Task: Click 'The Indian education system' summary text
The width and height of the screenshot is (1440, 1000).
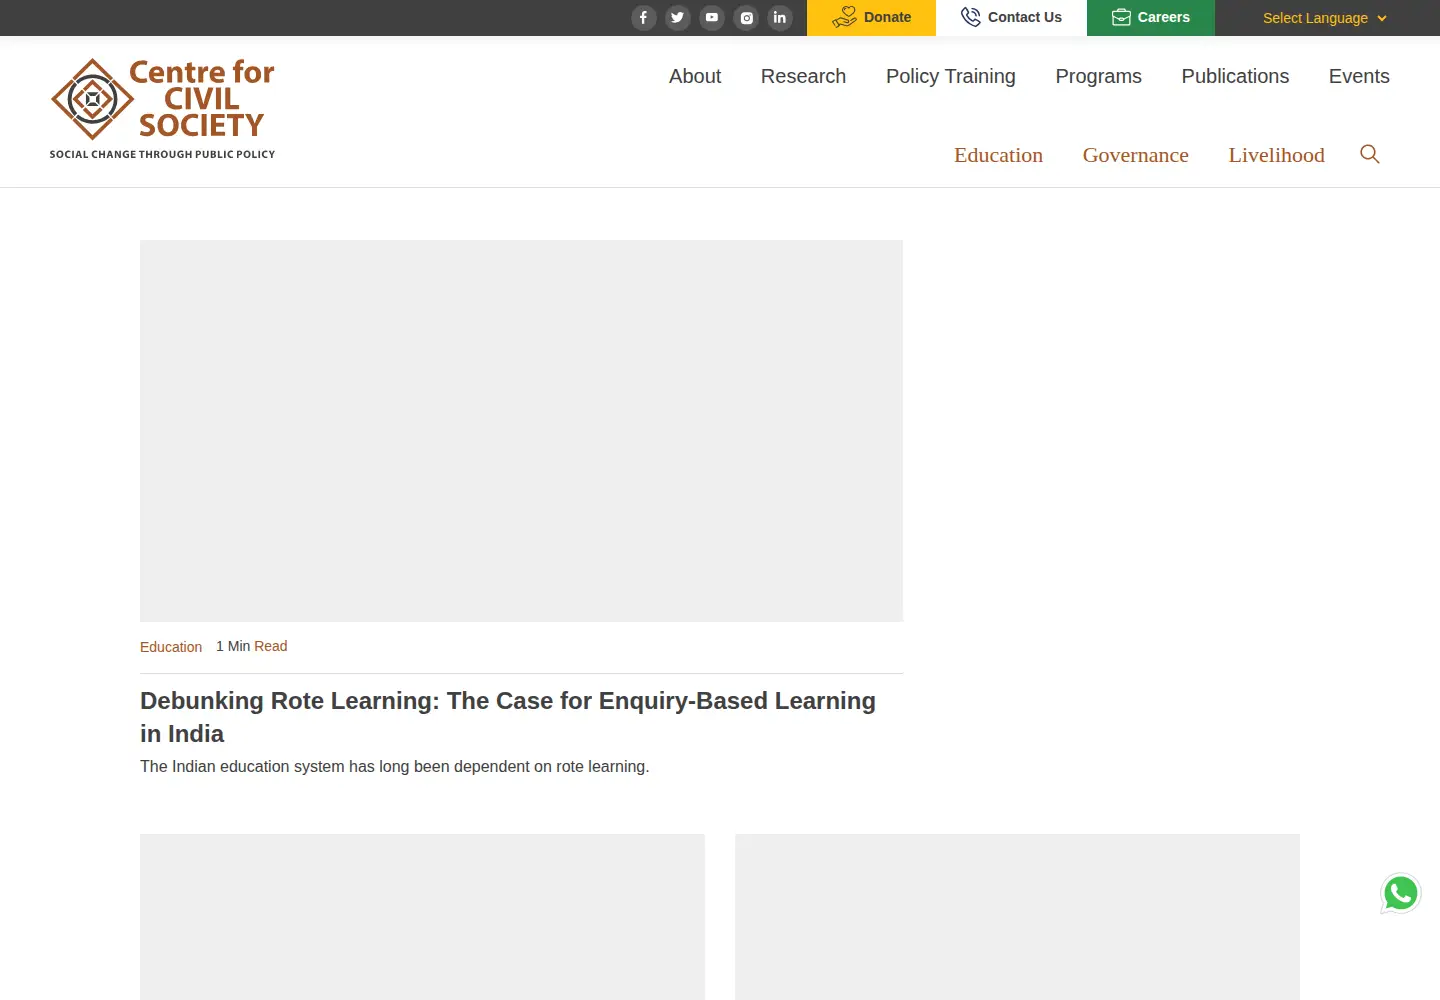Action: tap(395, 766)
